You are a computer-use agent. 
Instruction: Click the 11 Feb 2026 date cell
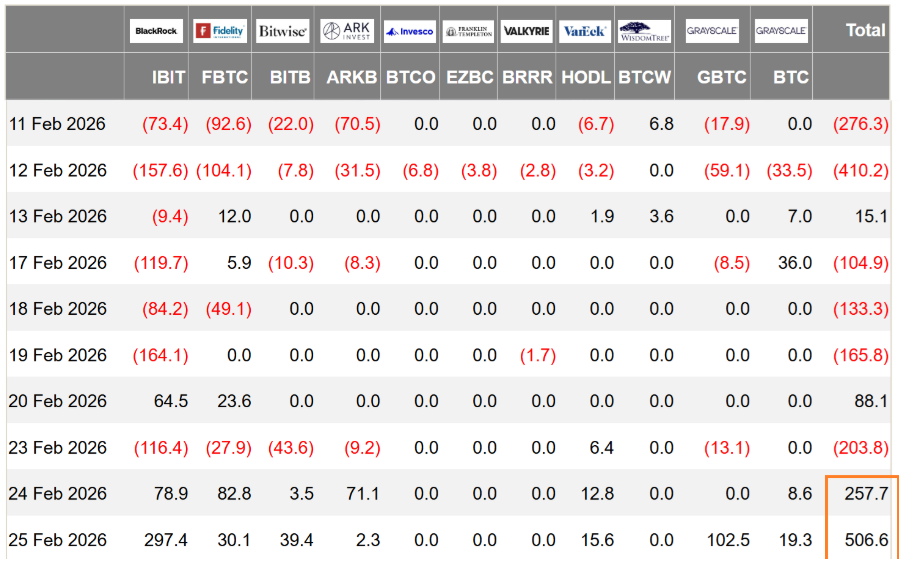[57, 124]
